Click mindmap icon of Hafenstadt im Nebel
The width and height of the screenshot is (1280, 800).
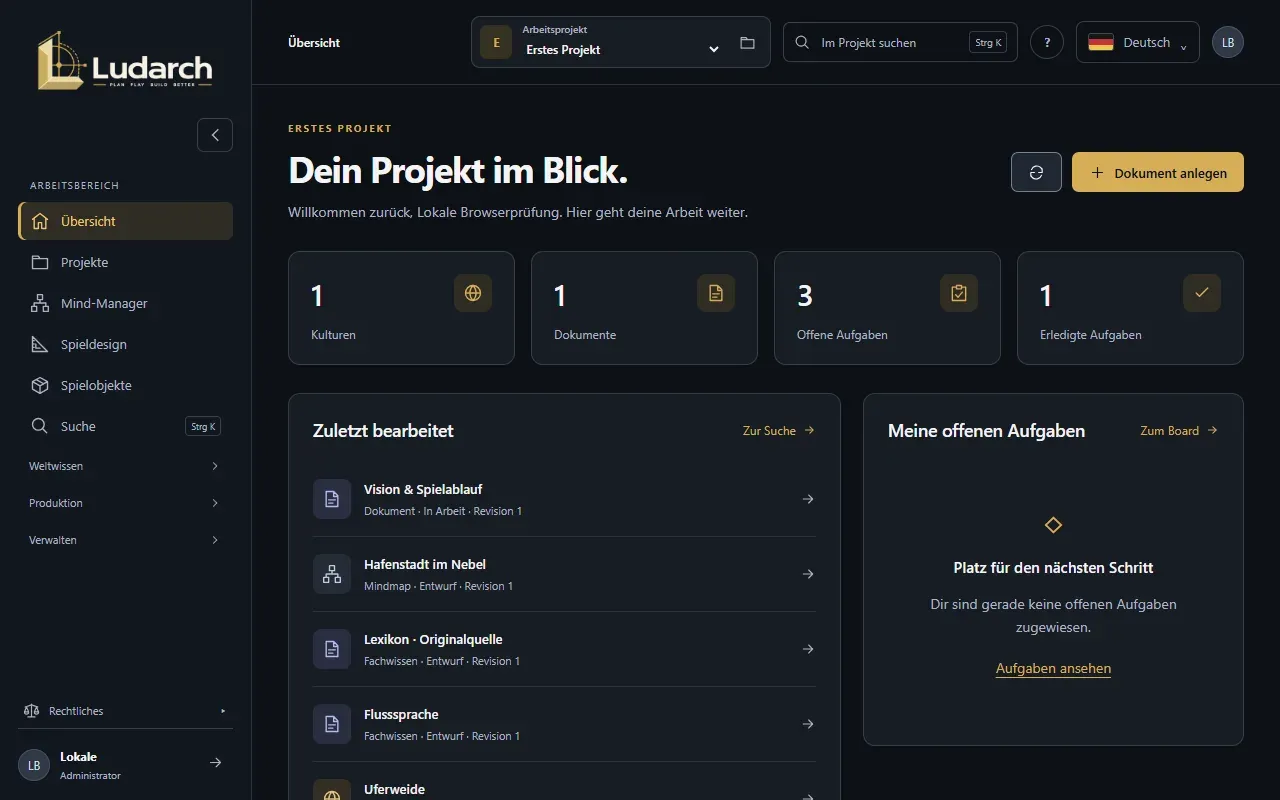point(332,574)
